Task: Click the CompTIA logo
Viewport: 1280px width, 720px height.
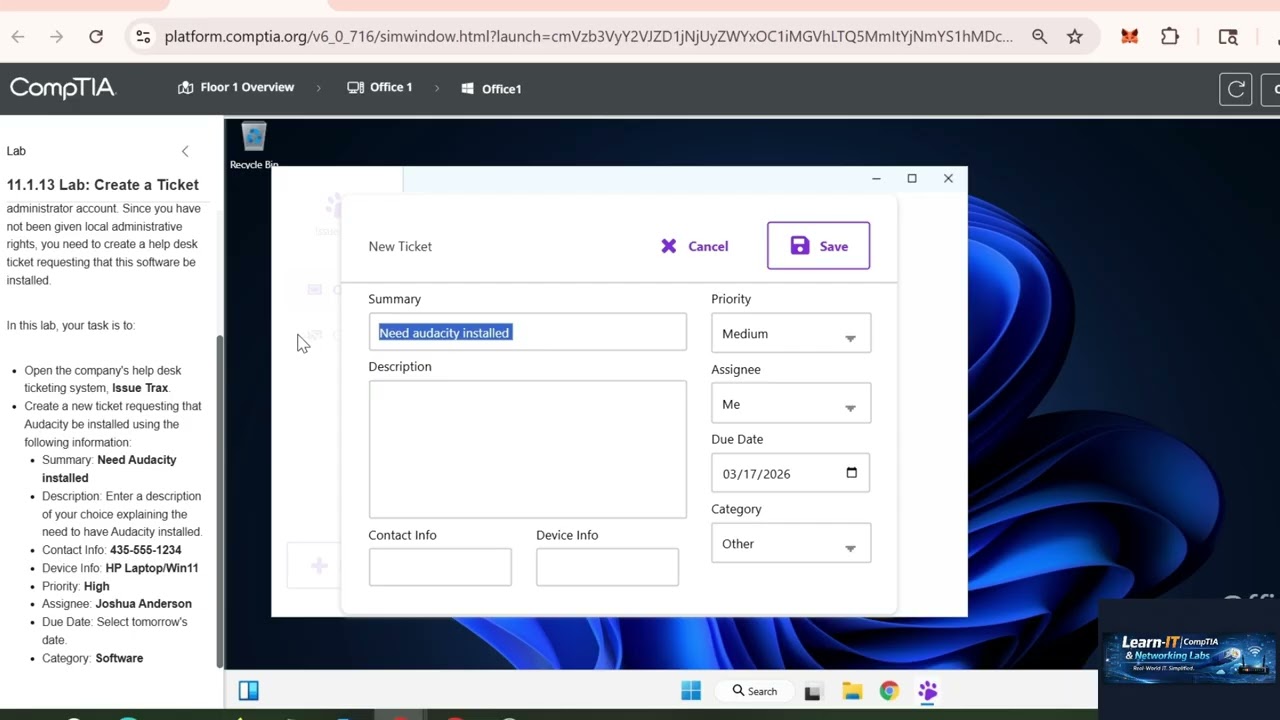Action: click(x=63, y=88)
